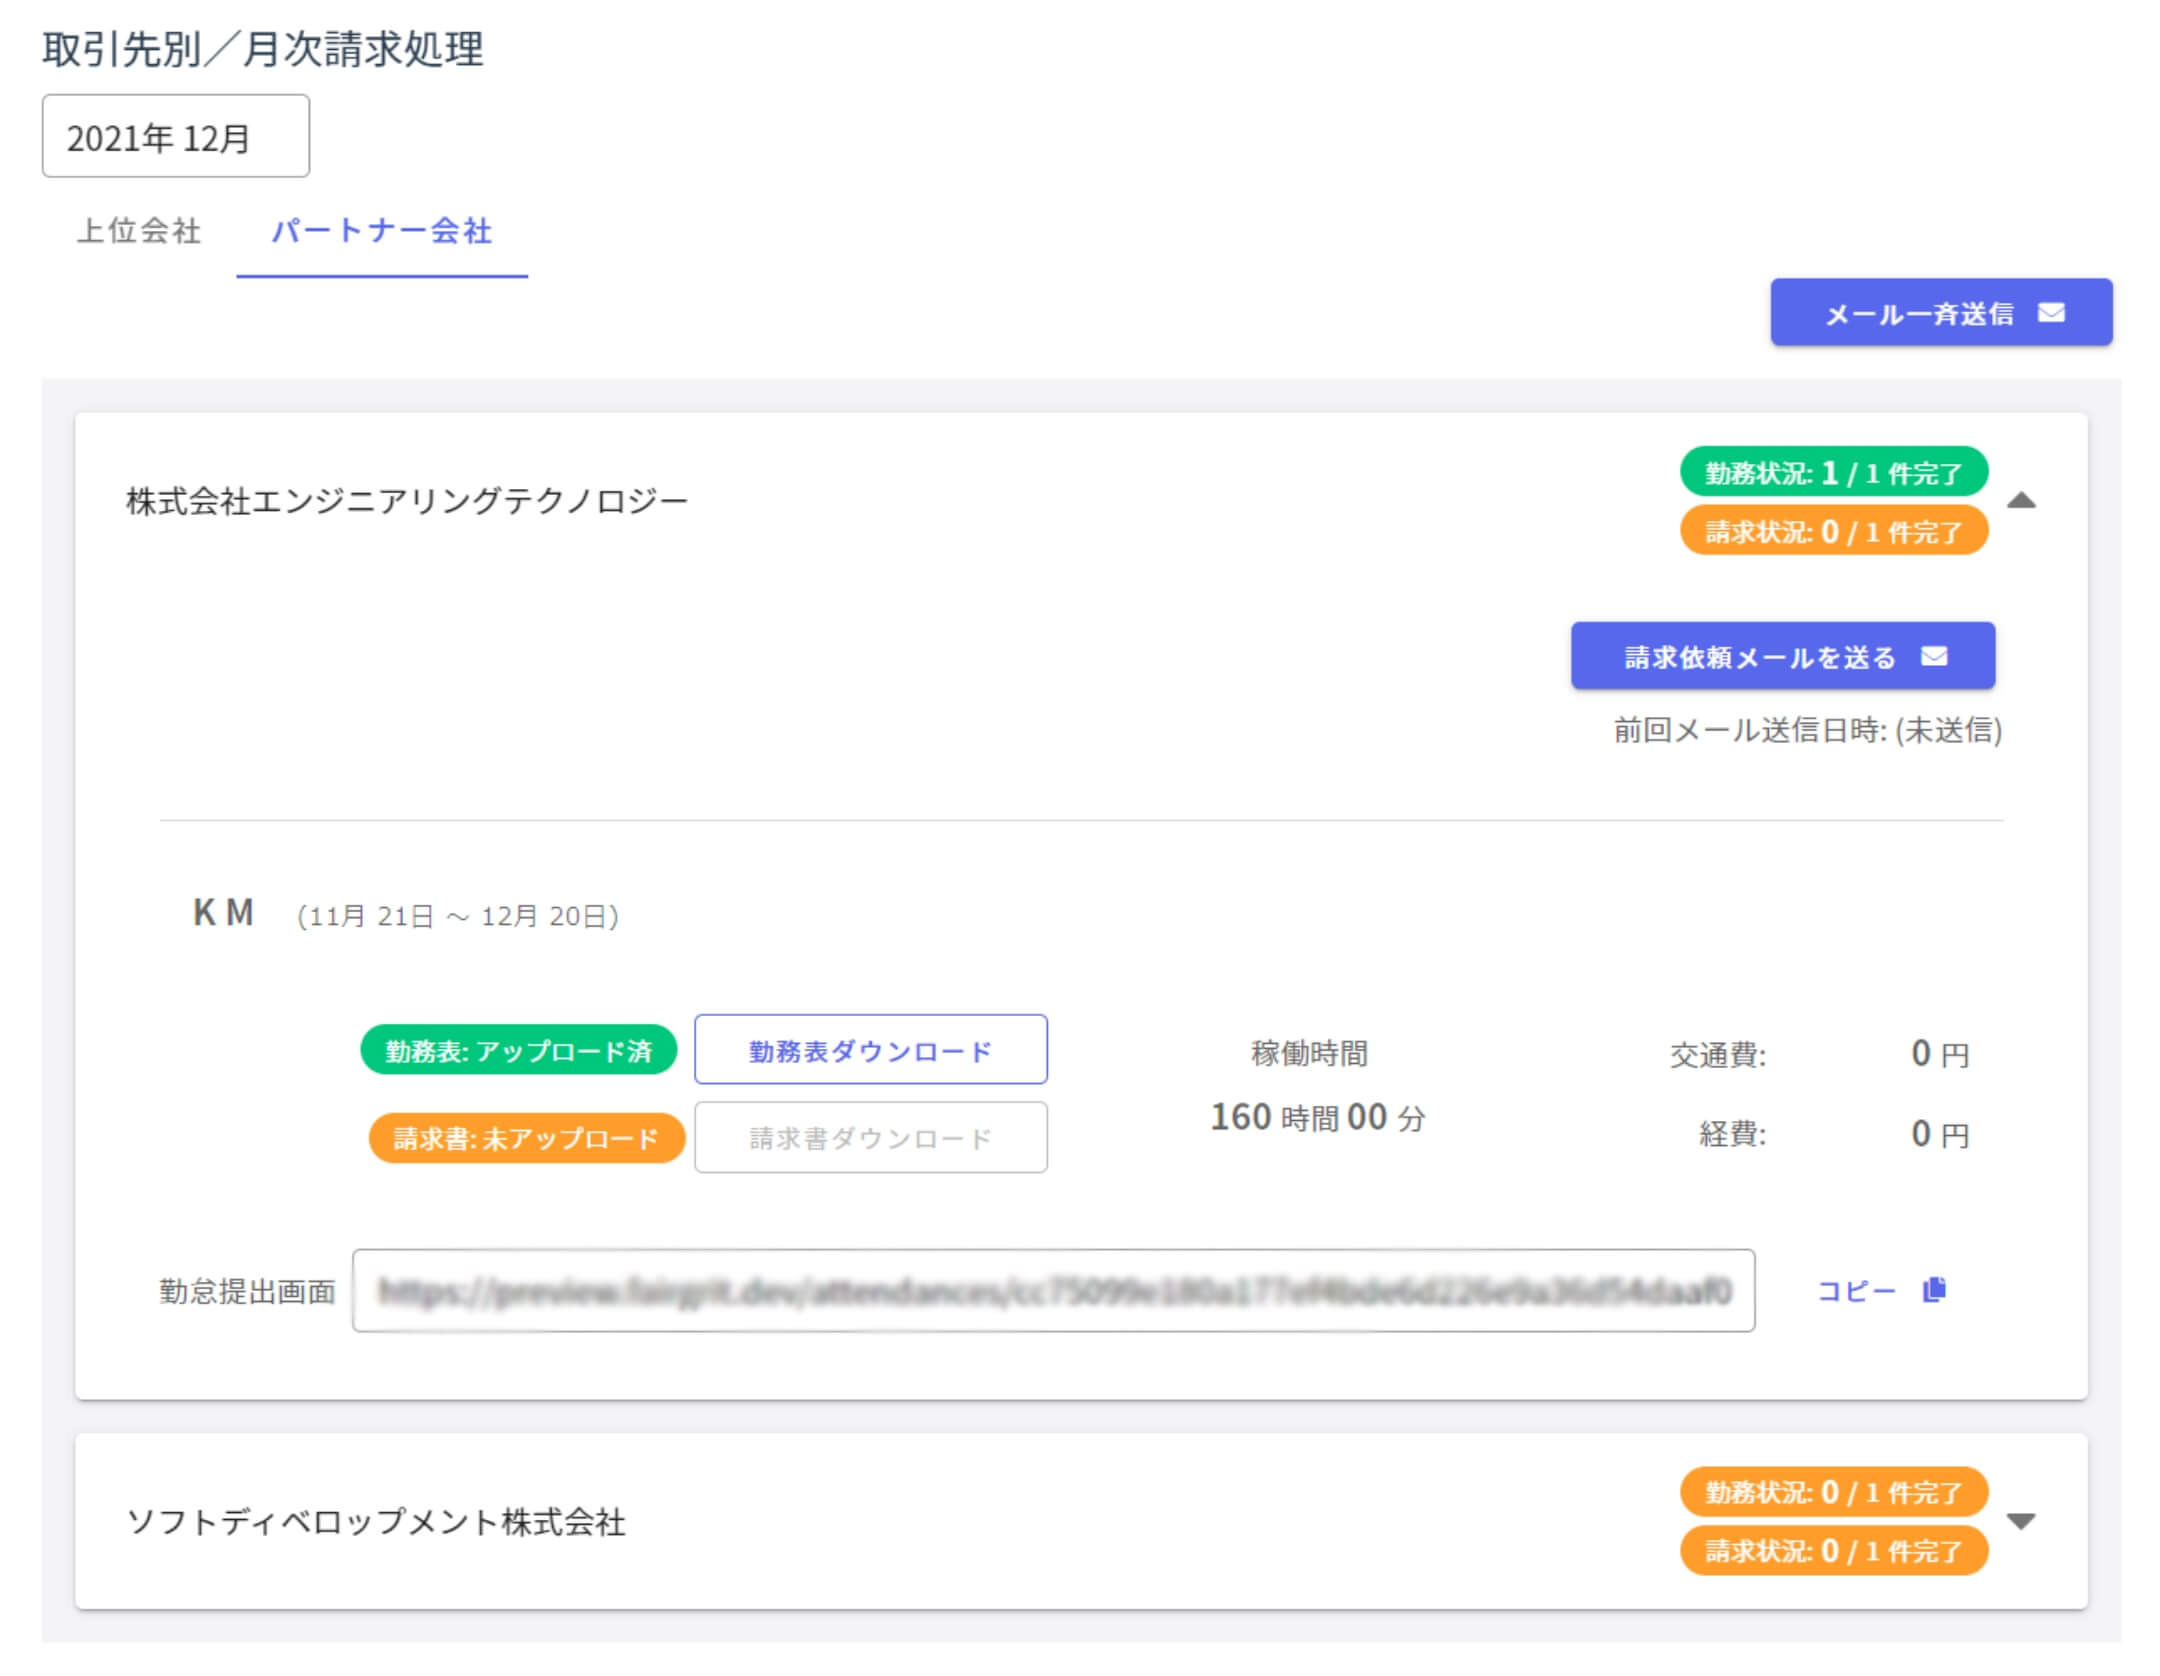Click envelope icon in 請求依頼メールを送る button
This screenshot has width=2160, height=1676.
[x=1934, y=656]
